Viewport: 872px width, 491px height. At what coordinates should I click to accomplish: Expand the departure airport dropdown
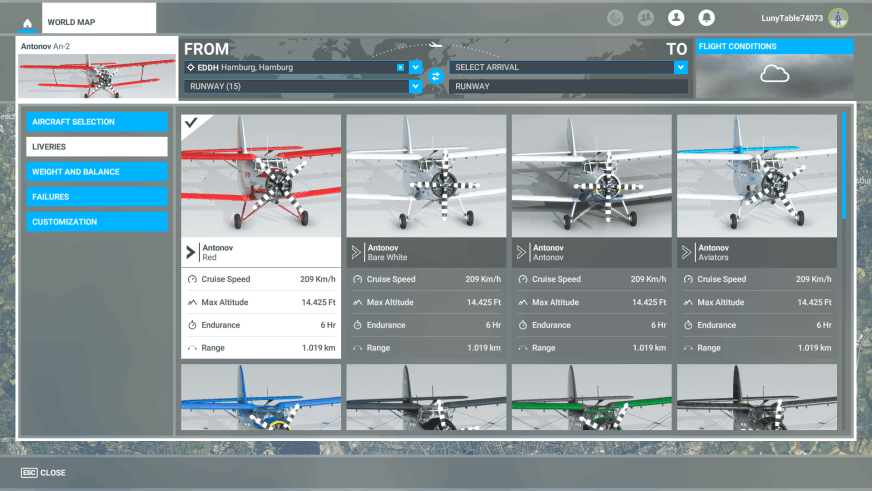[415, 67]
